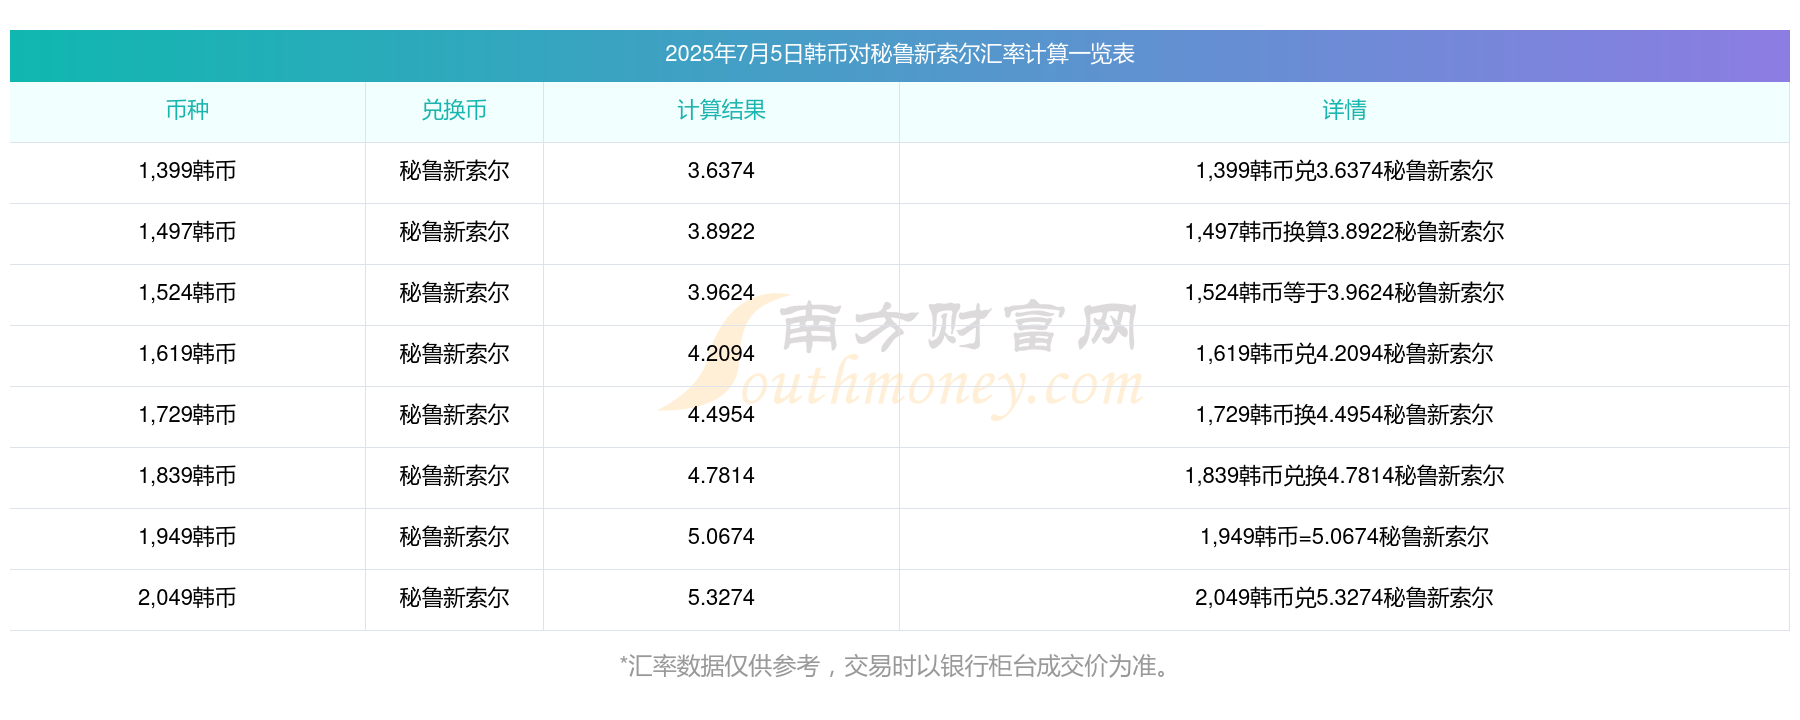Select the 2,049韩币 cell
Screen dimensions: 1800x720
(x=187, y=598)
